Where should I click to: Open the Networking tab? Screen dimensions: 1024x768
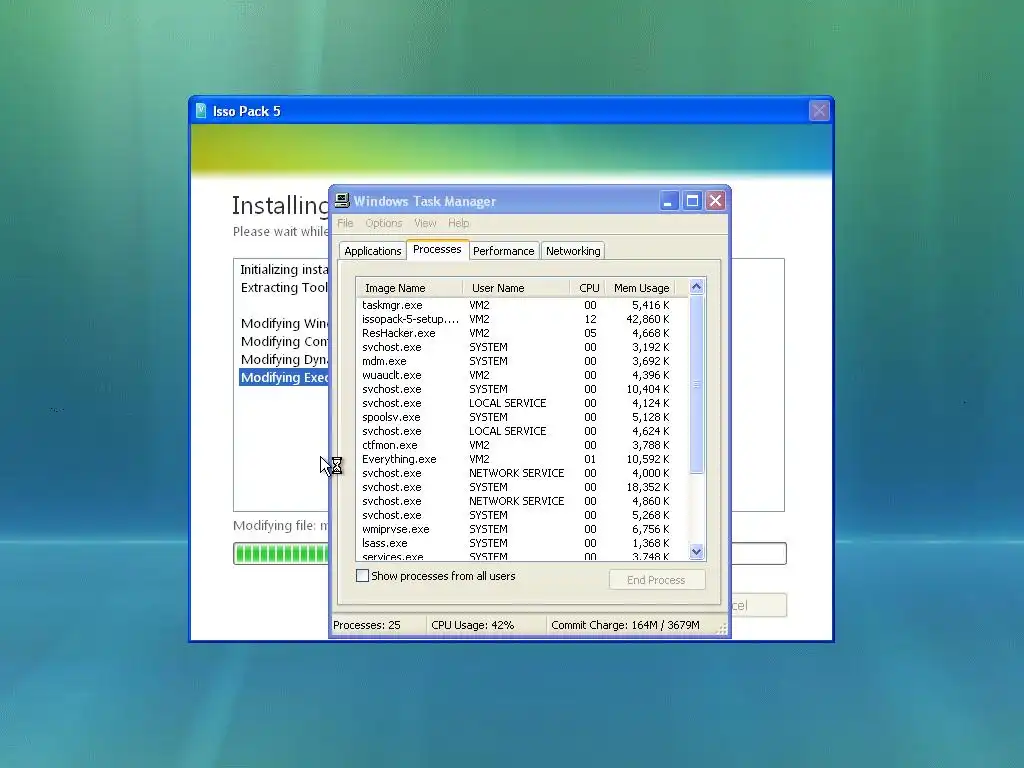click(573, 251)
